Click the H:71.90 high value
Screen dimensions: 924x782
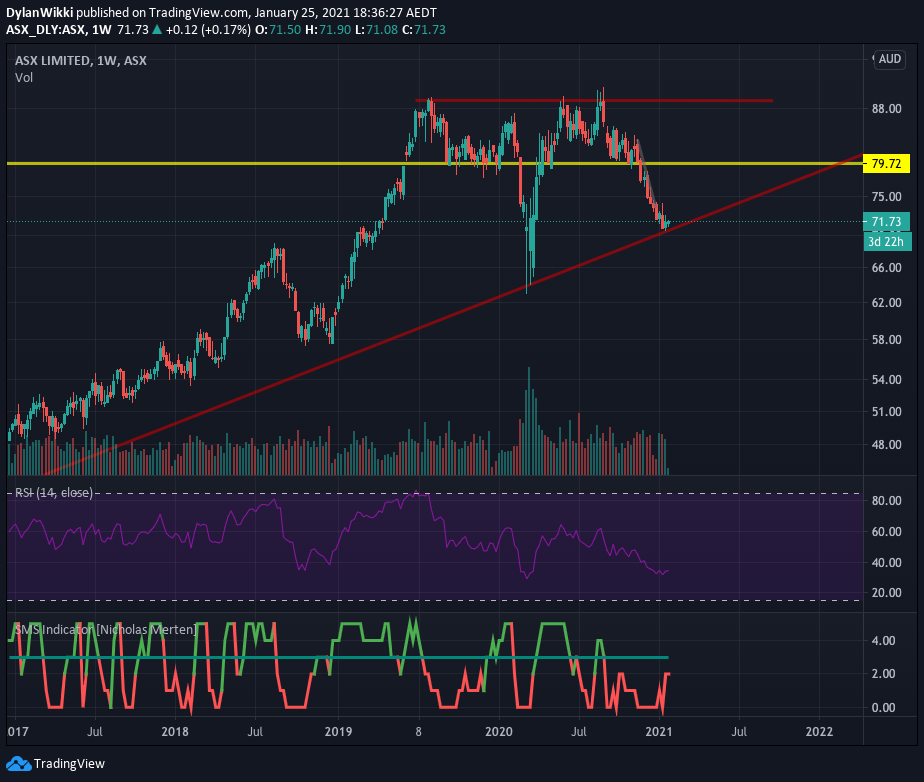(328, 29)
